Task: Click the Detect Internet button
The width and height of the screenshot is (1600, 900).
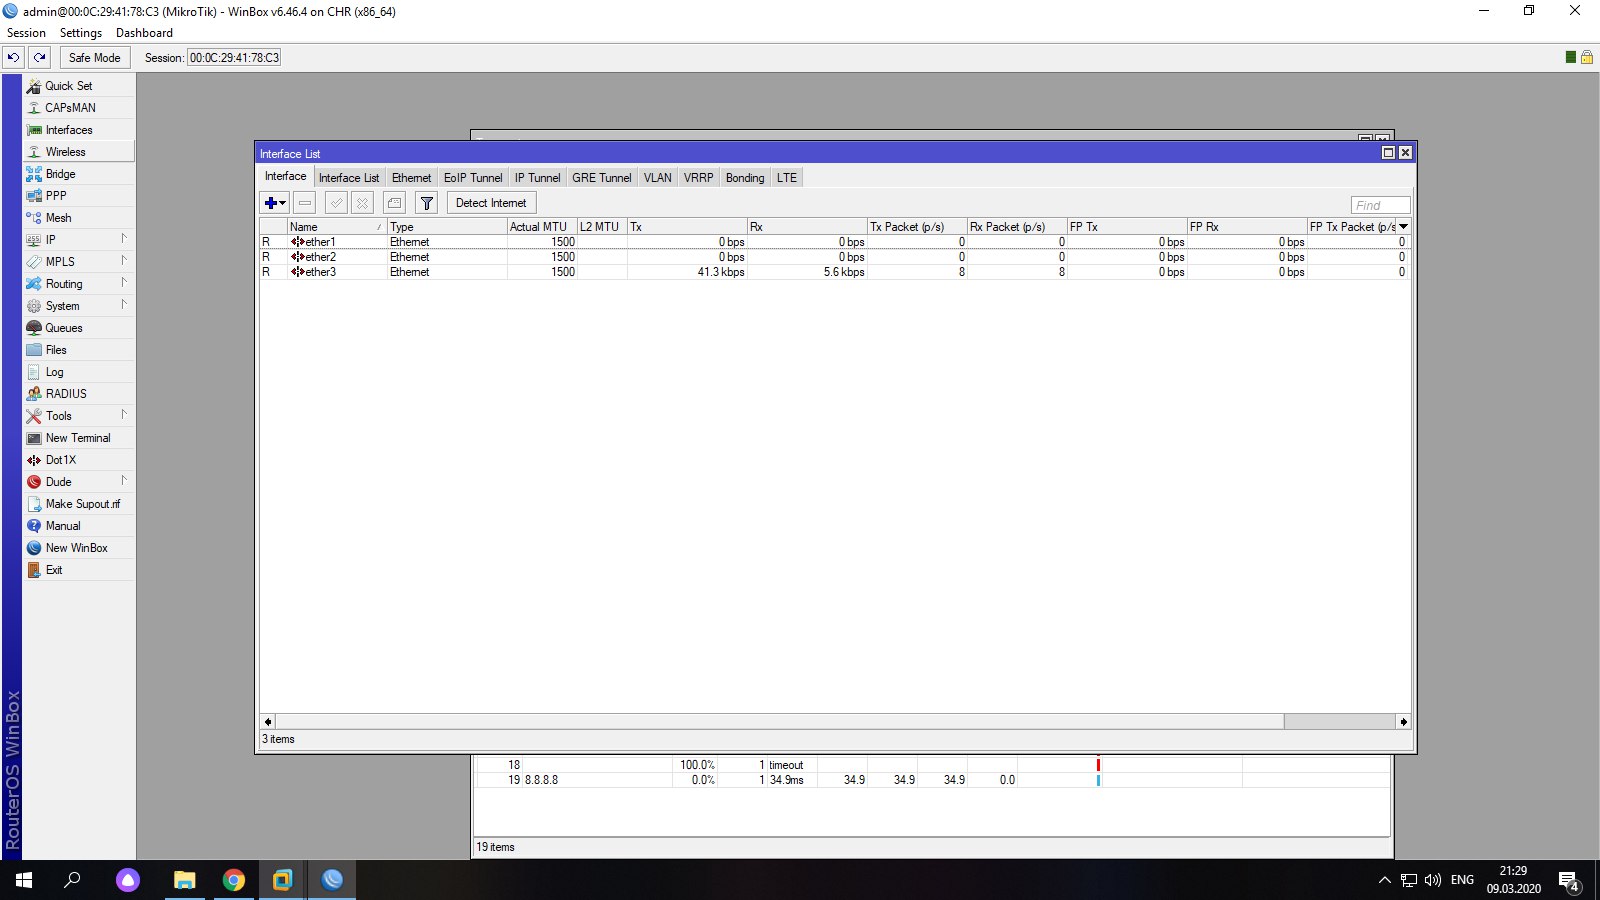Action: pos(491,203)
